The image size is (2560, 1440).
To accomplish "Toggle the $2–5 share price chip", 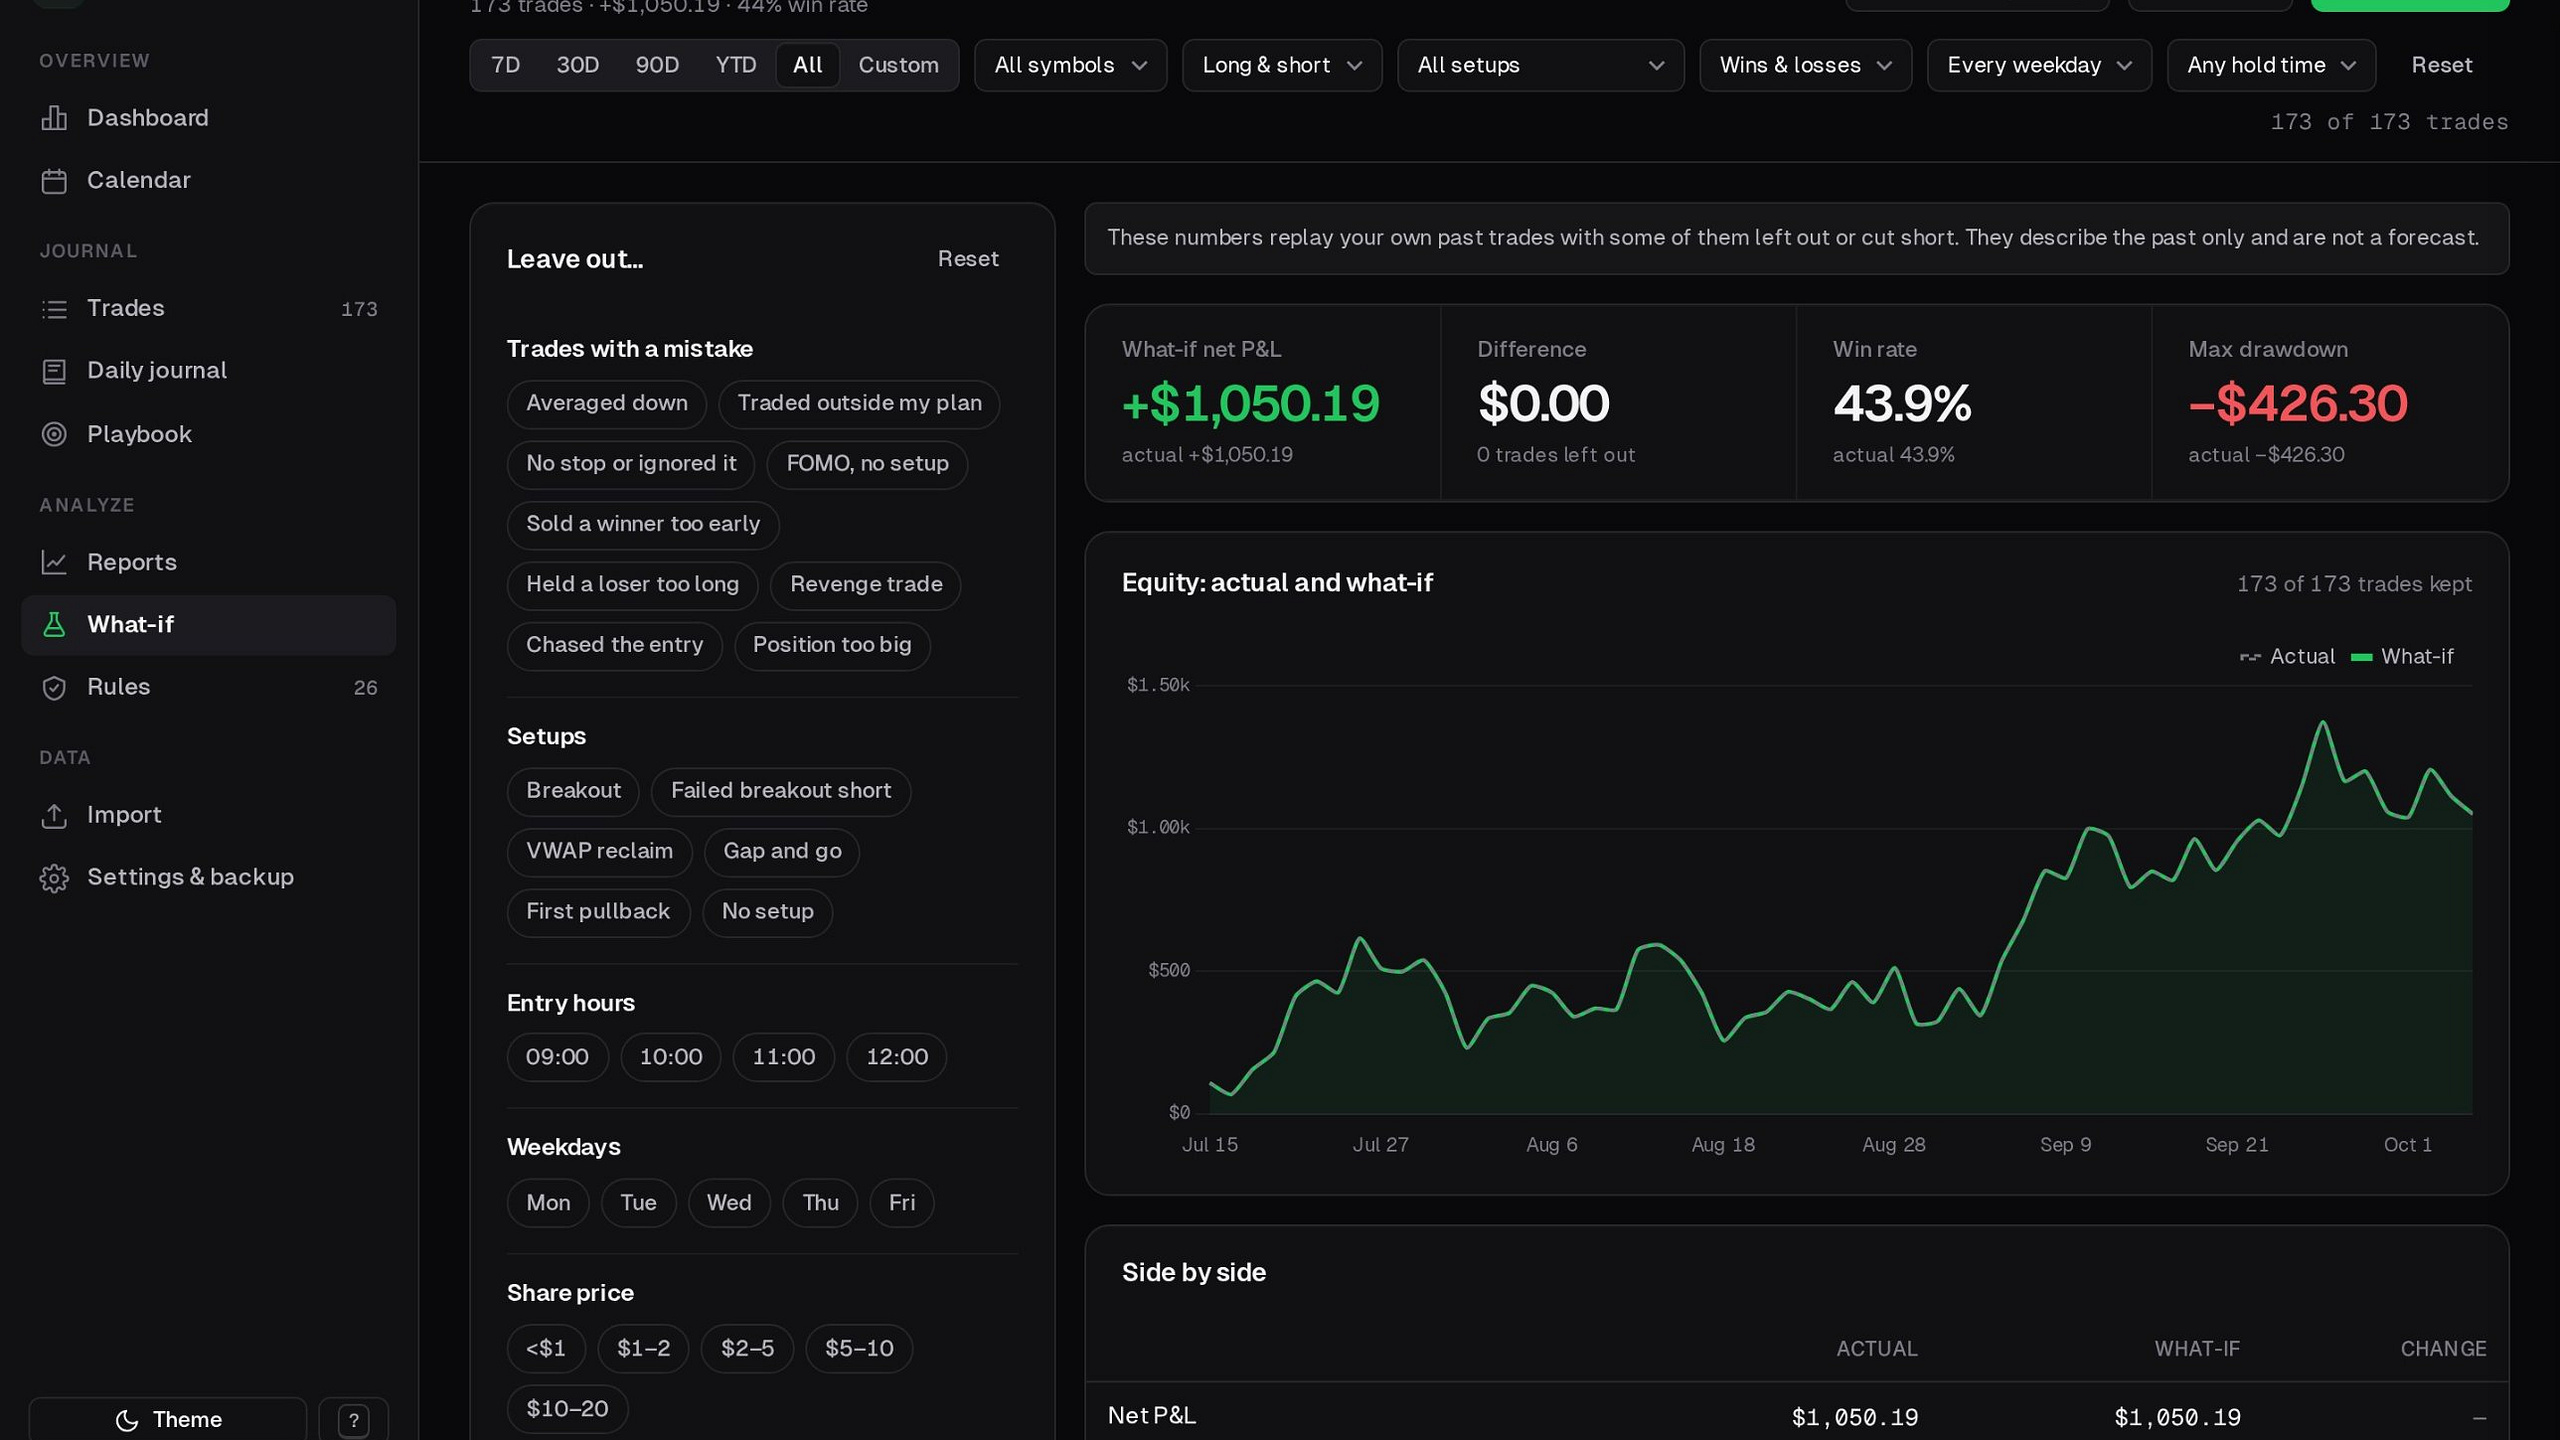I will point(747,1350).
